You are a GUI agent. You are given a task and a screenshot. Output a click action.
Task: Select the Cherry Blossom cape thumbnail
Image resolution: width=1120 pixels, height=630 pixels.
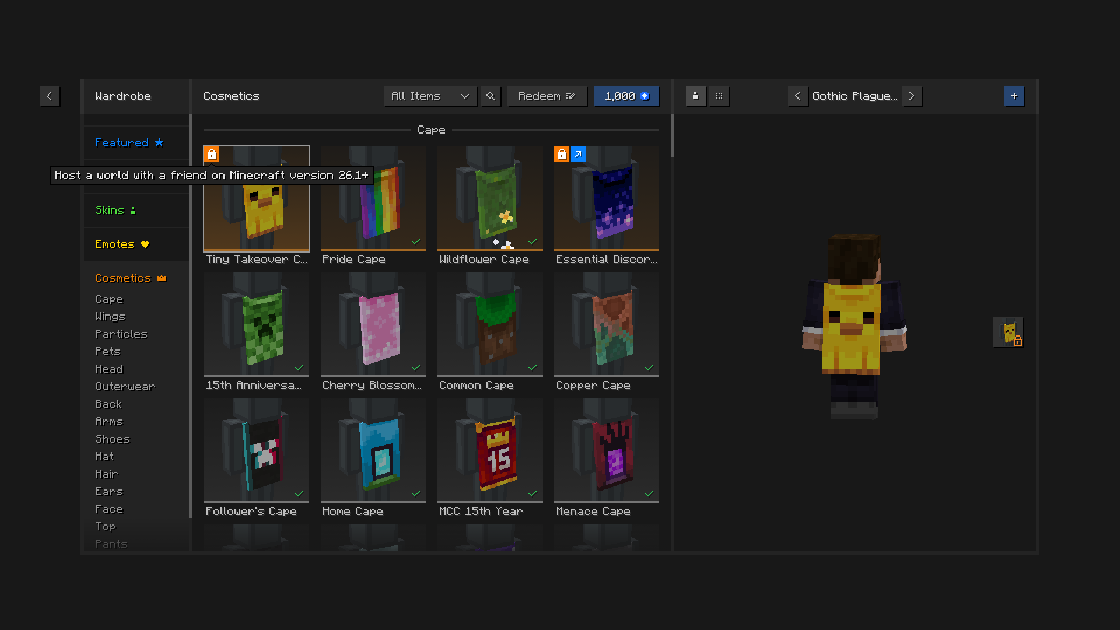click(x=373, y=323)
